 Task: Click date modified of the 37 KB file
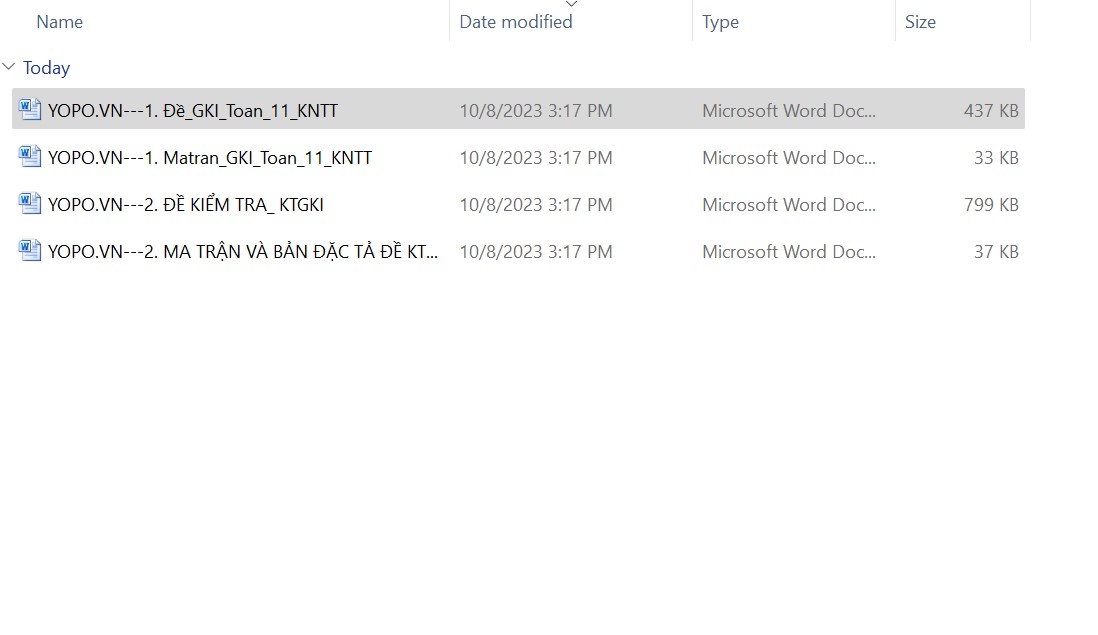[536, 252]
